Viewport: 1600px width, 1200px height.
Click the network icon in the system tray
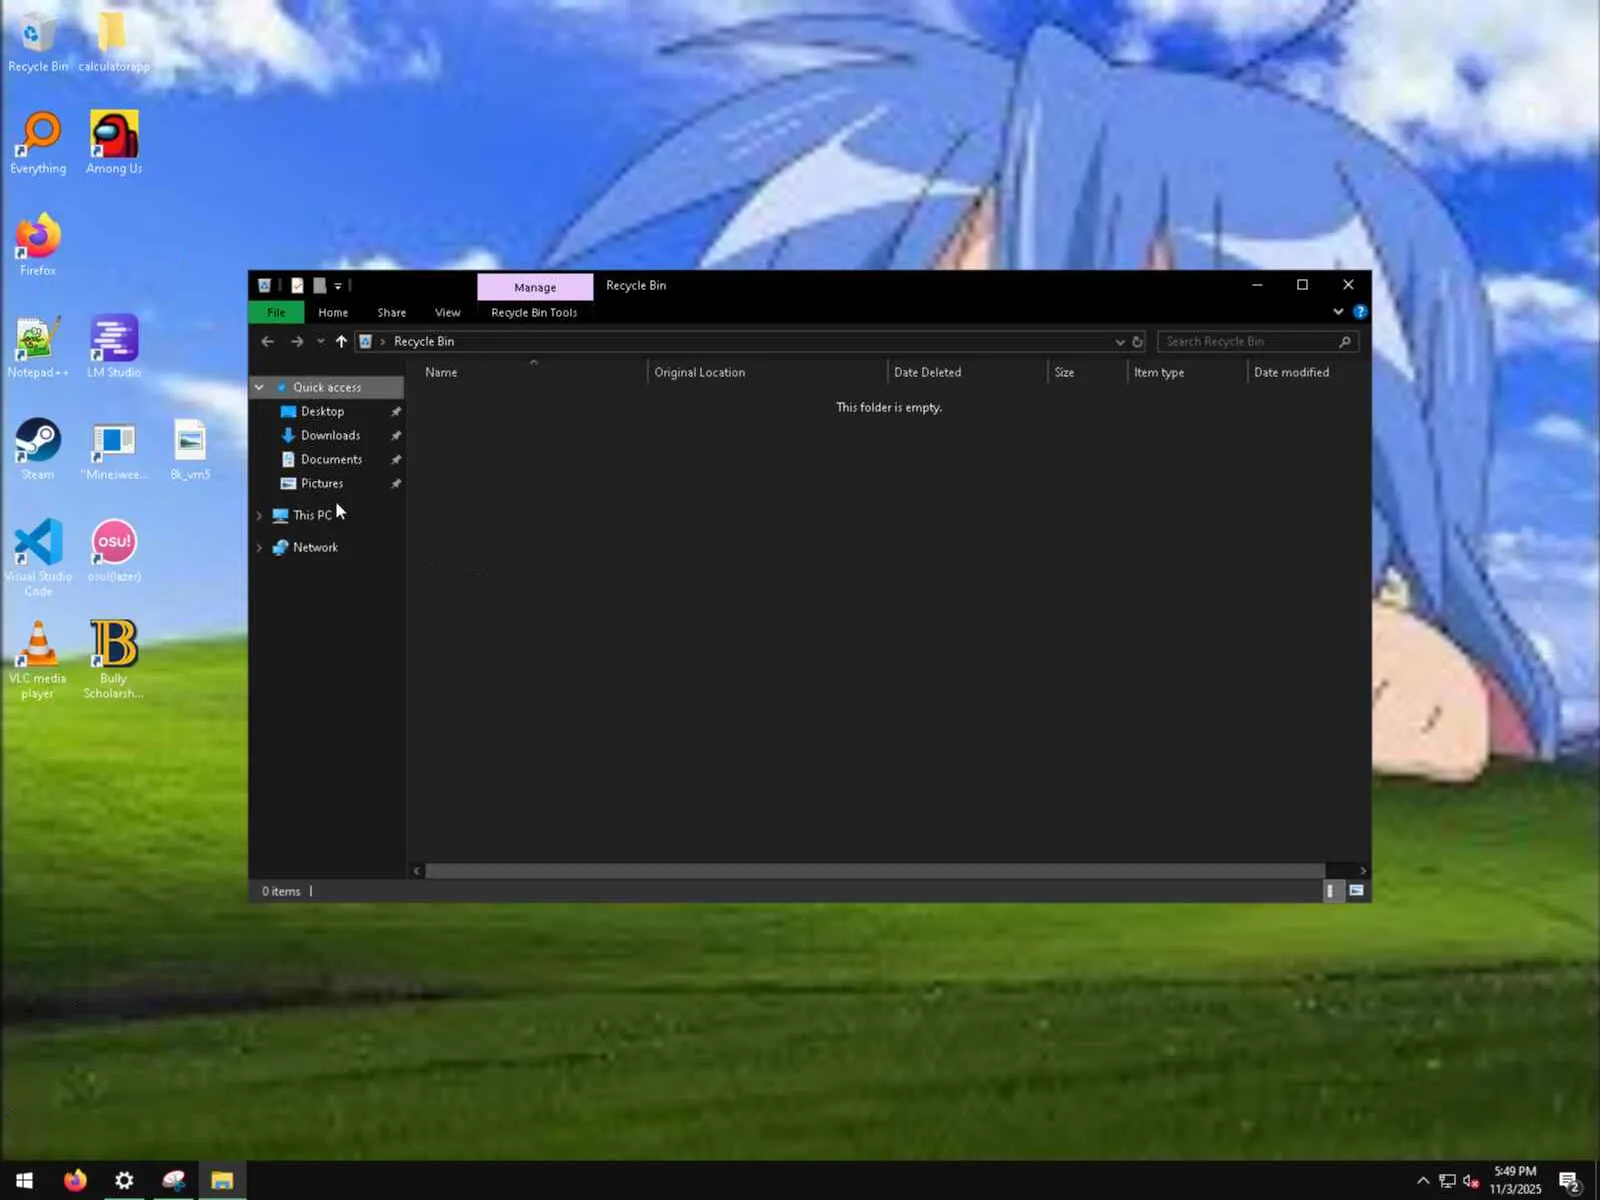[1447, 1182]
